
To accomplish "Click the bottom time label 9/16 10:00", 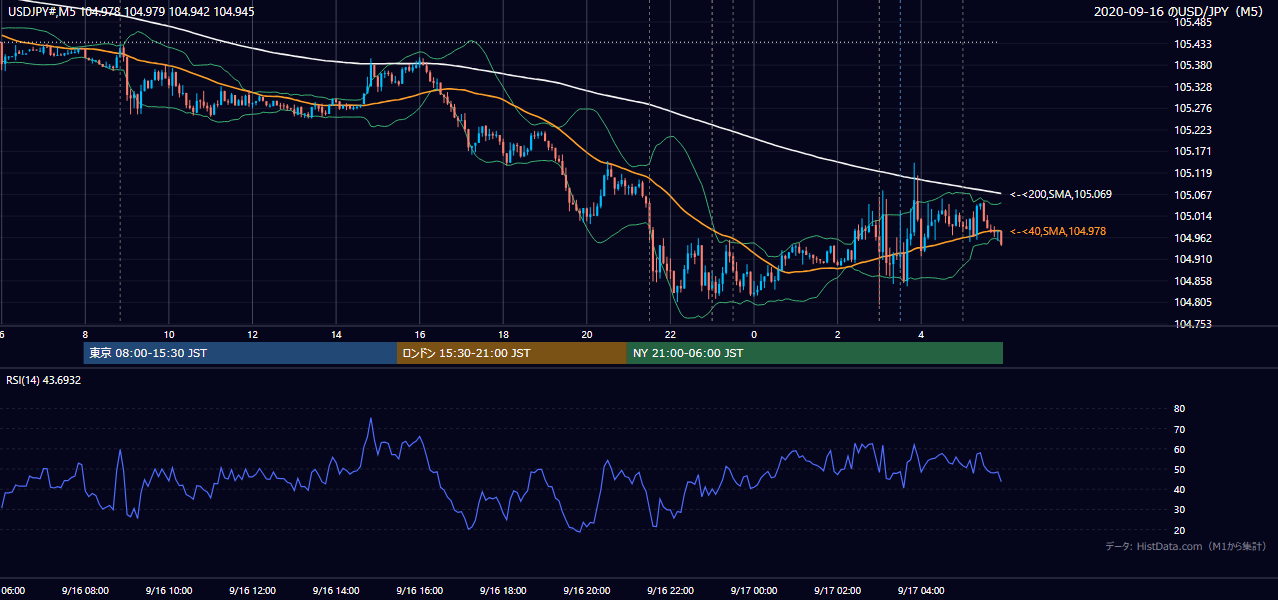I will (168, 590).
